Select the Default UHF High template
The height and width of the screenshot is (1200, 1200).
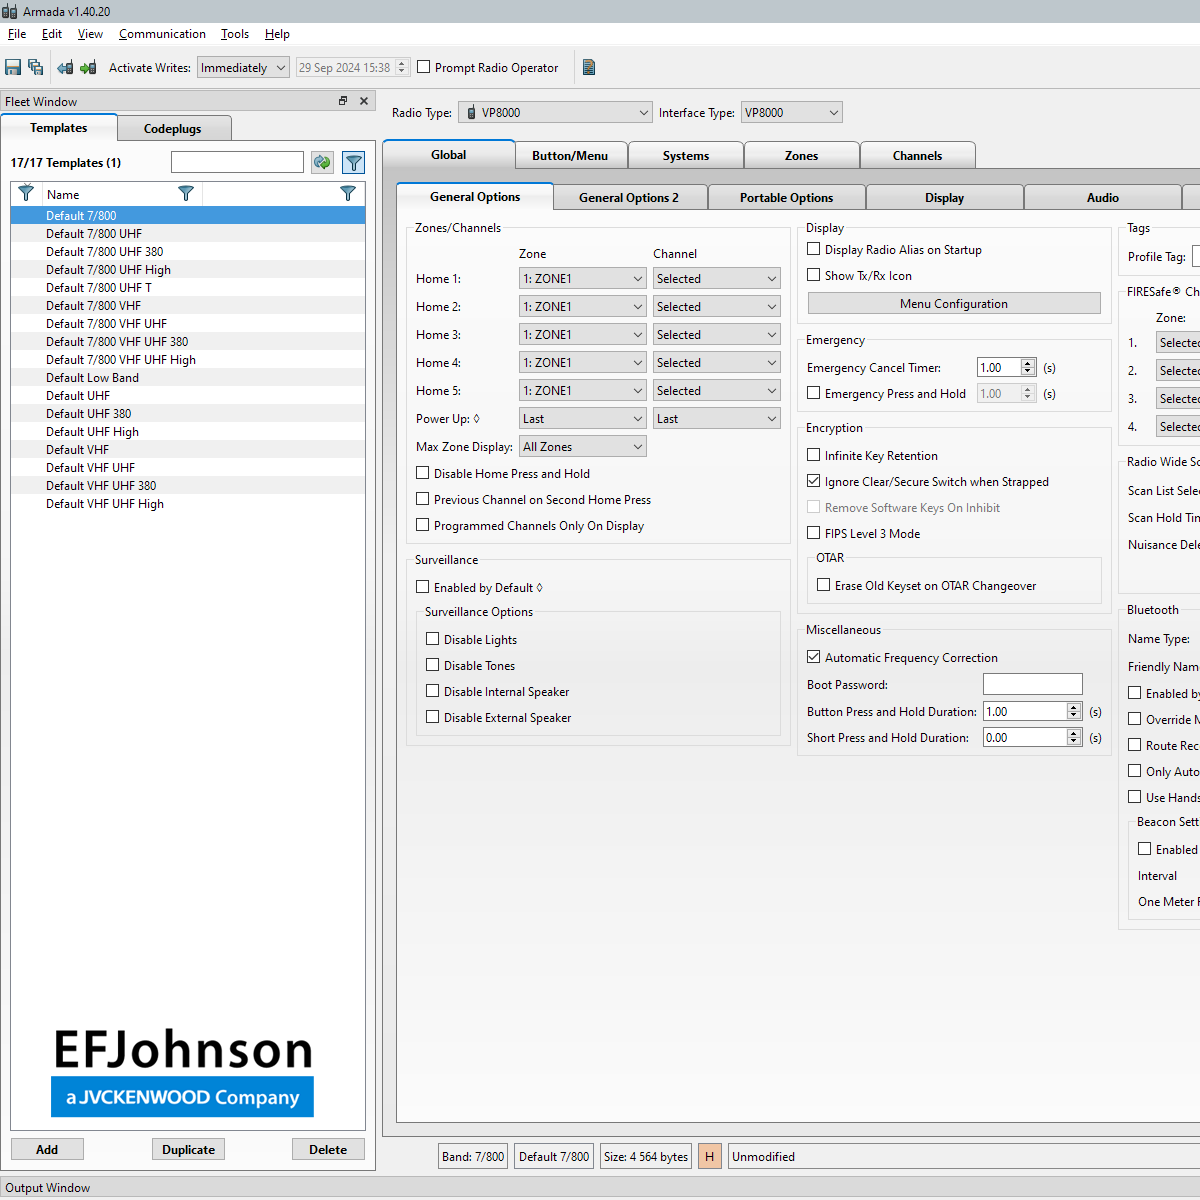click(92, 431)
